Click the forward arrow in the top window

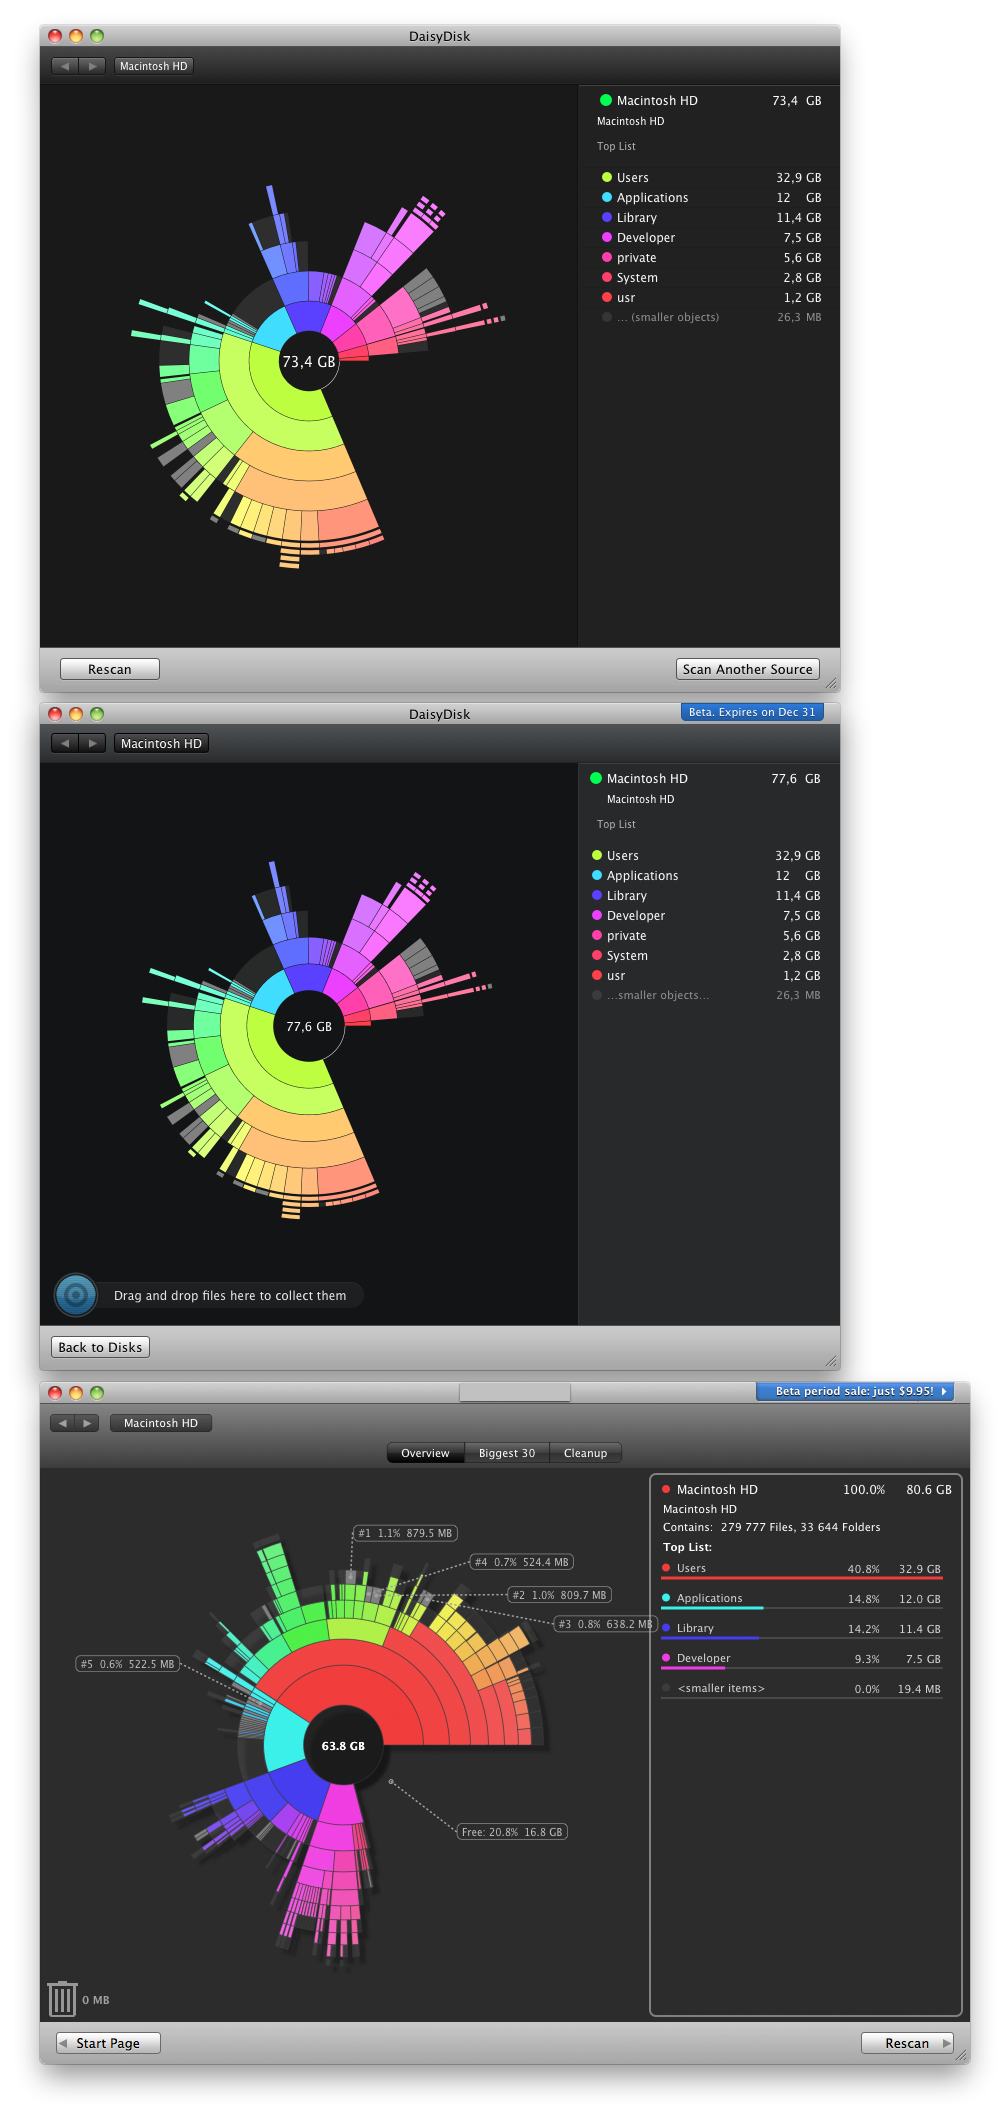coord(92,66)
